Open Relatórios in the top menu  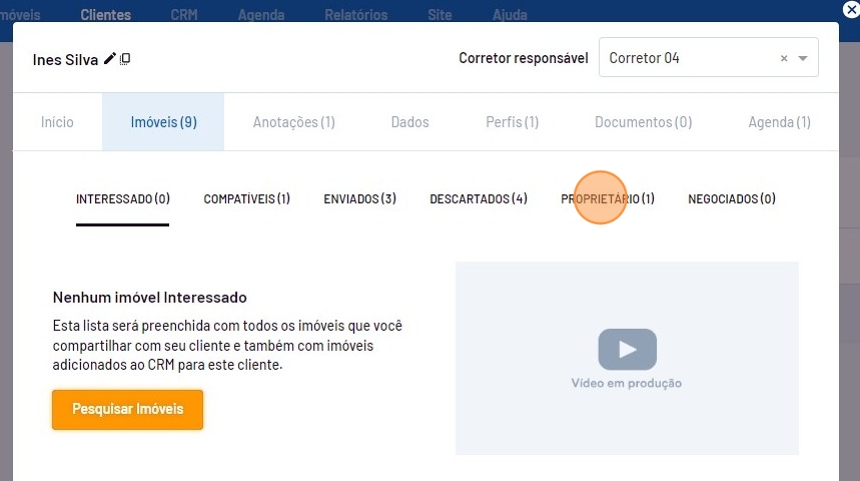356,15
